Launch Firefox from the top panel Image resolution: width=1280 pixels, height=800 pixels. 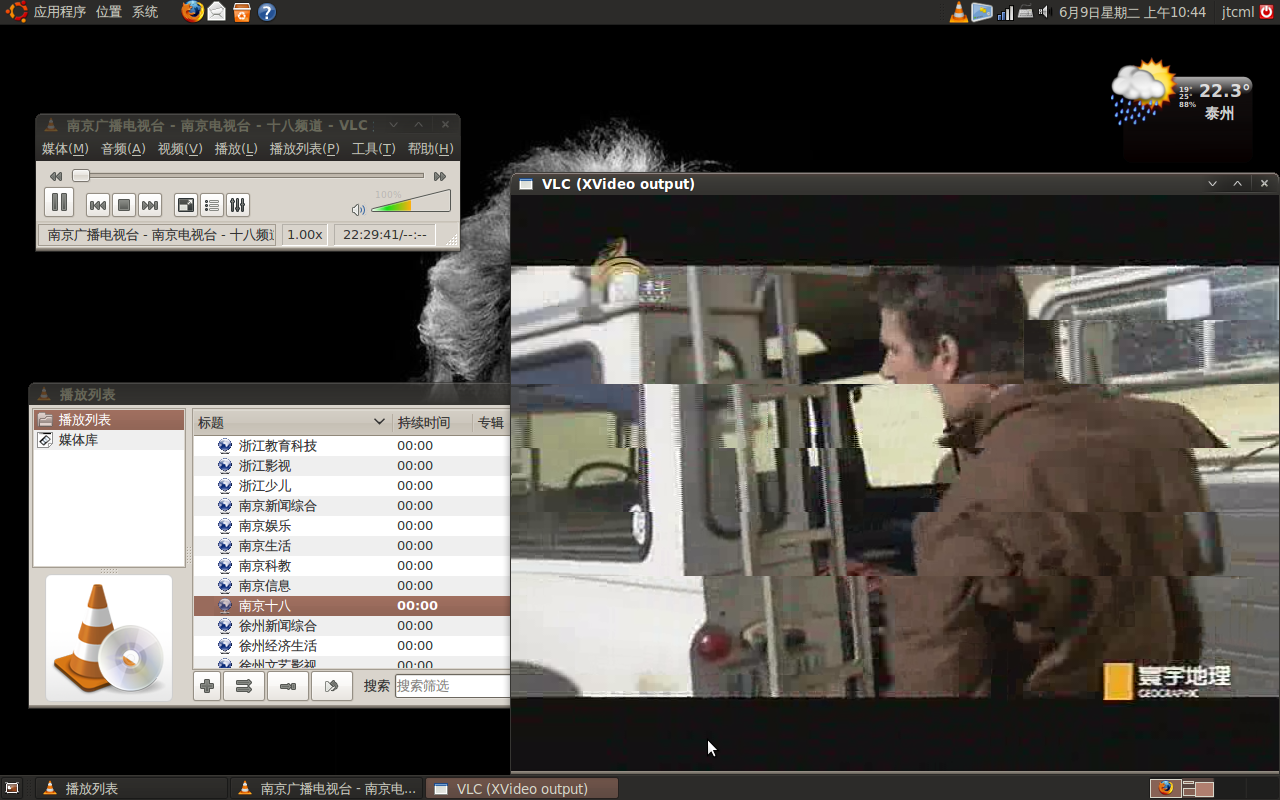(192, 12)
